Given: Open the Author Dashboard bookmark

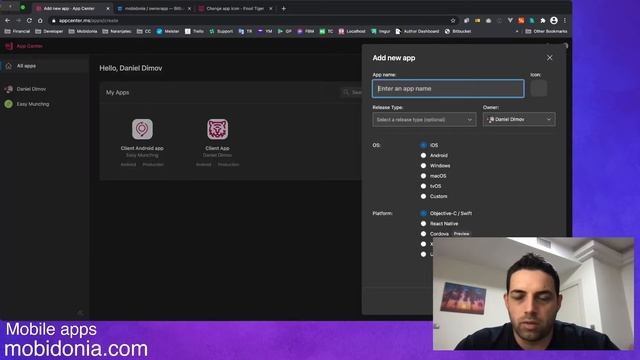Looking at the screenshot, I should click(417, 31).
